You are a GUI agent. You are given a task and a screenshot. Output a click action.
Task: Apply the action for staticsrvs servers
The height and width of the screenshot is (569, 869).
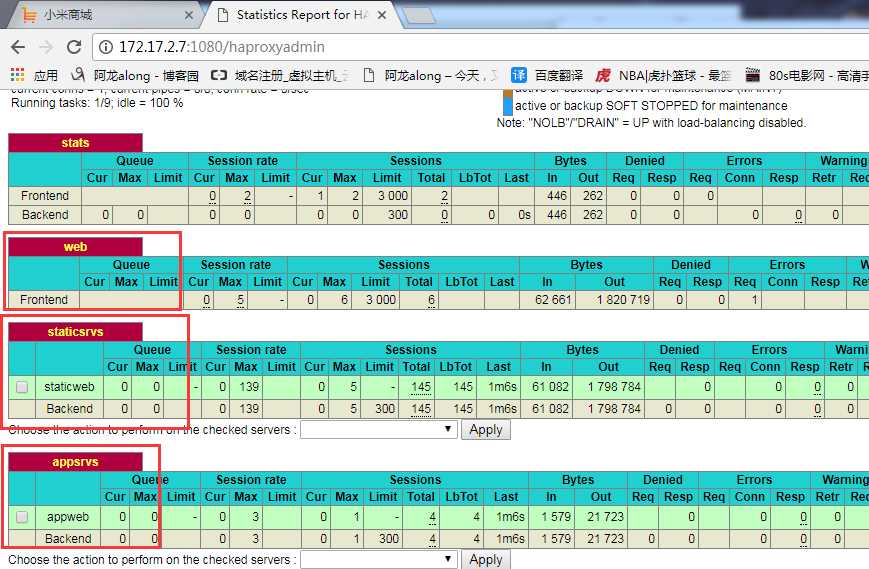[485, 429]
